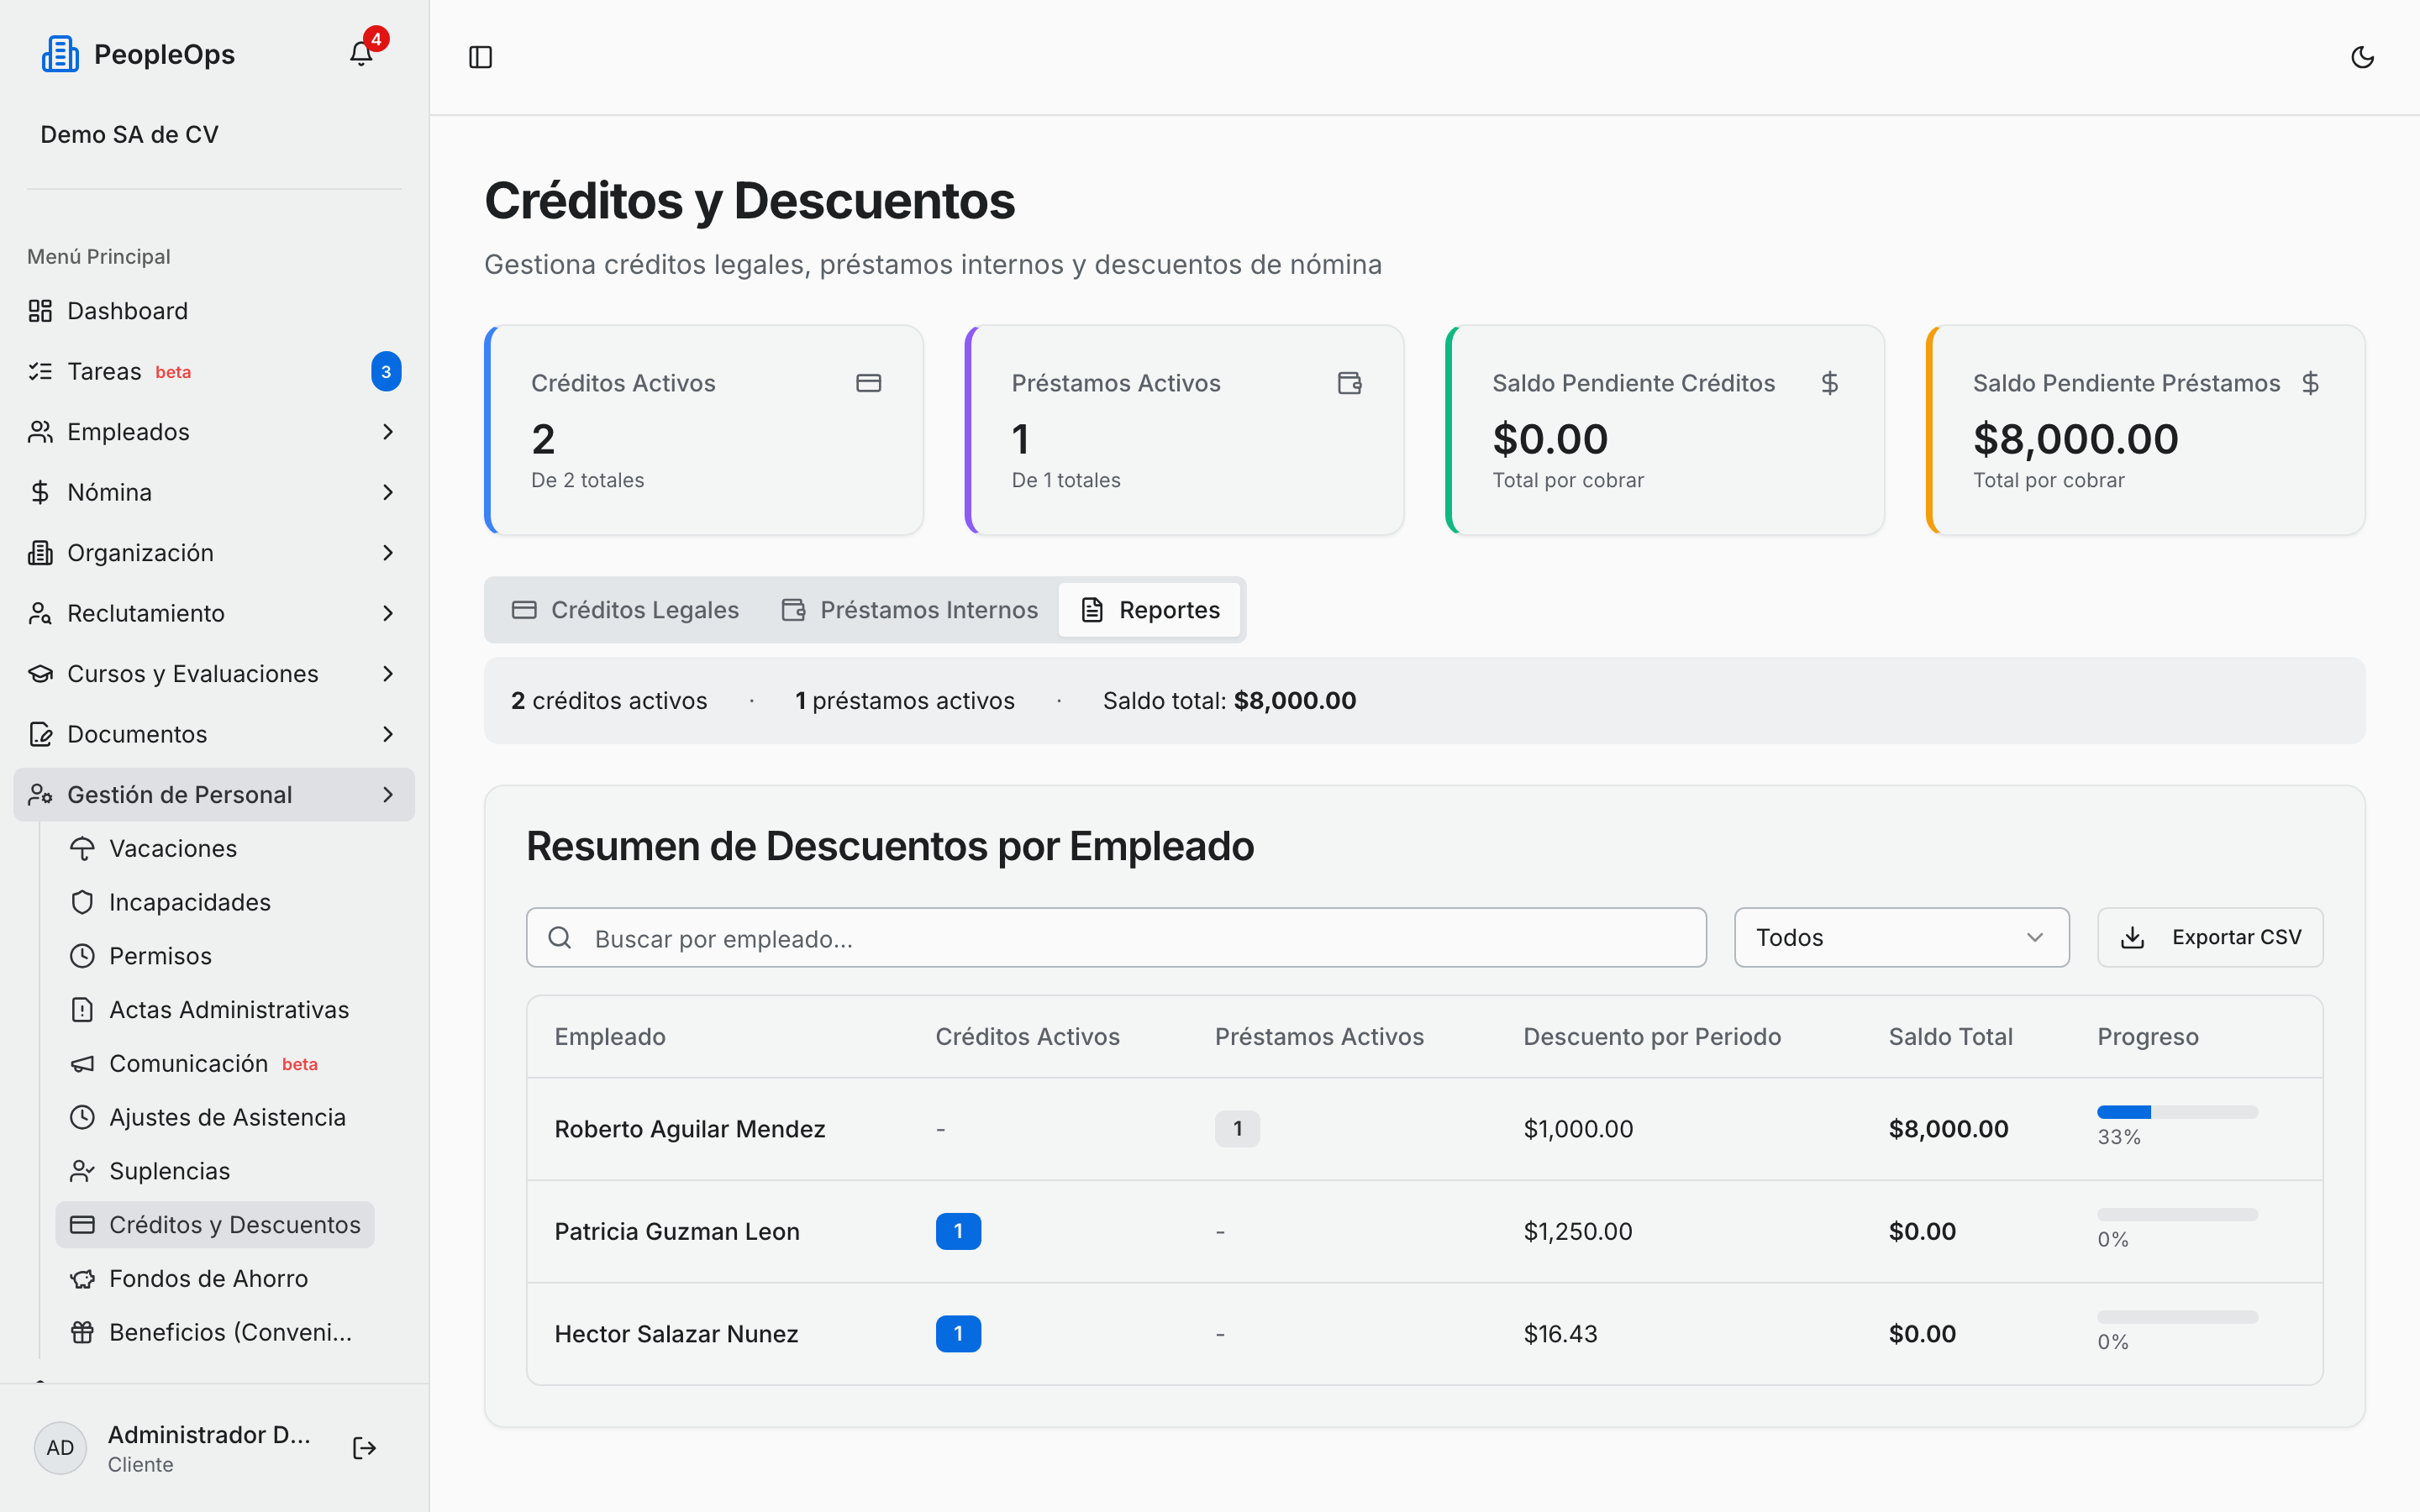The image size is (2420, 1512).
Task: Click the Comunicación megaphone icon
Action: [x=82, y=1064]
